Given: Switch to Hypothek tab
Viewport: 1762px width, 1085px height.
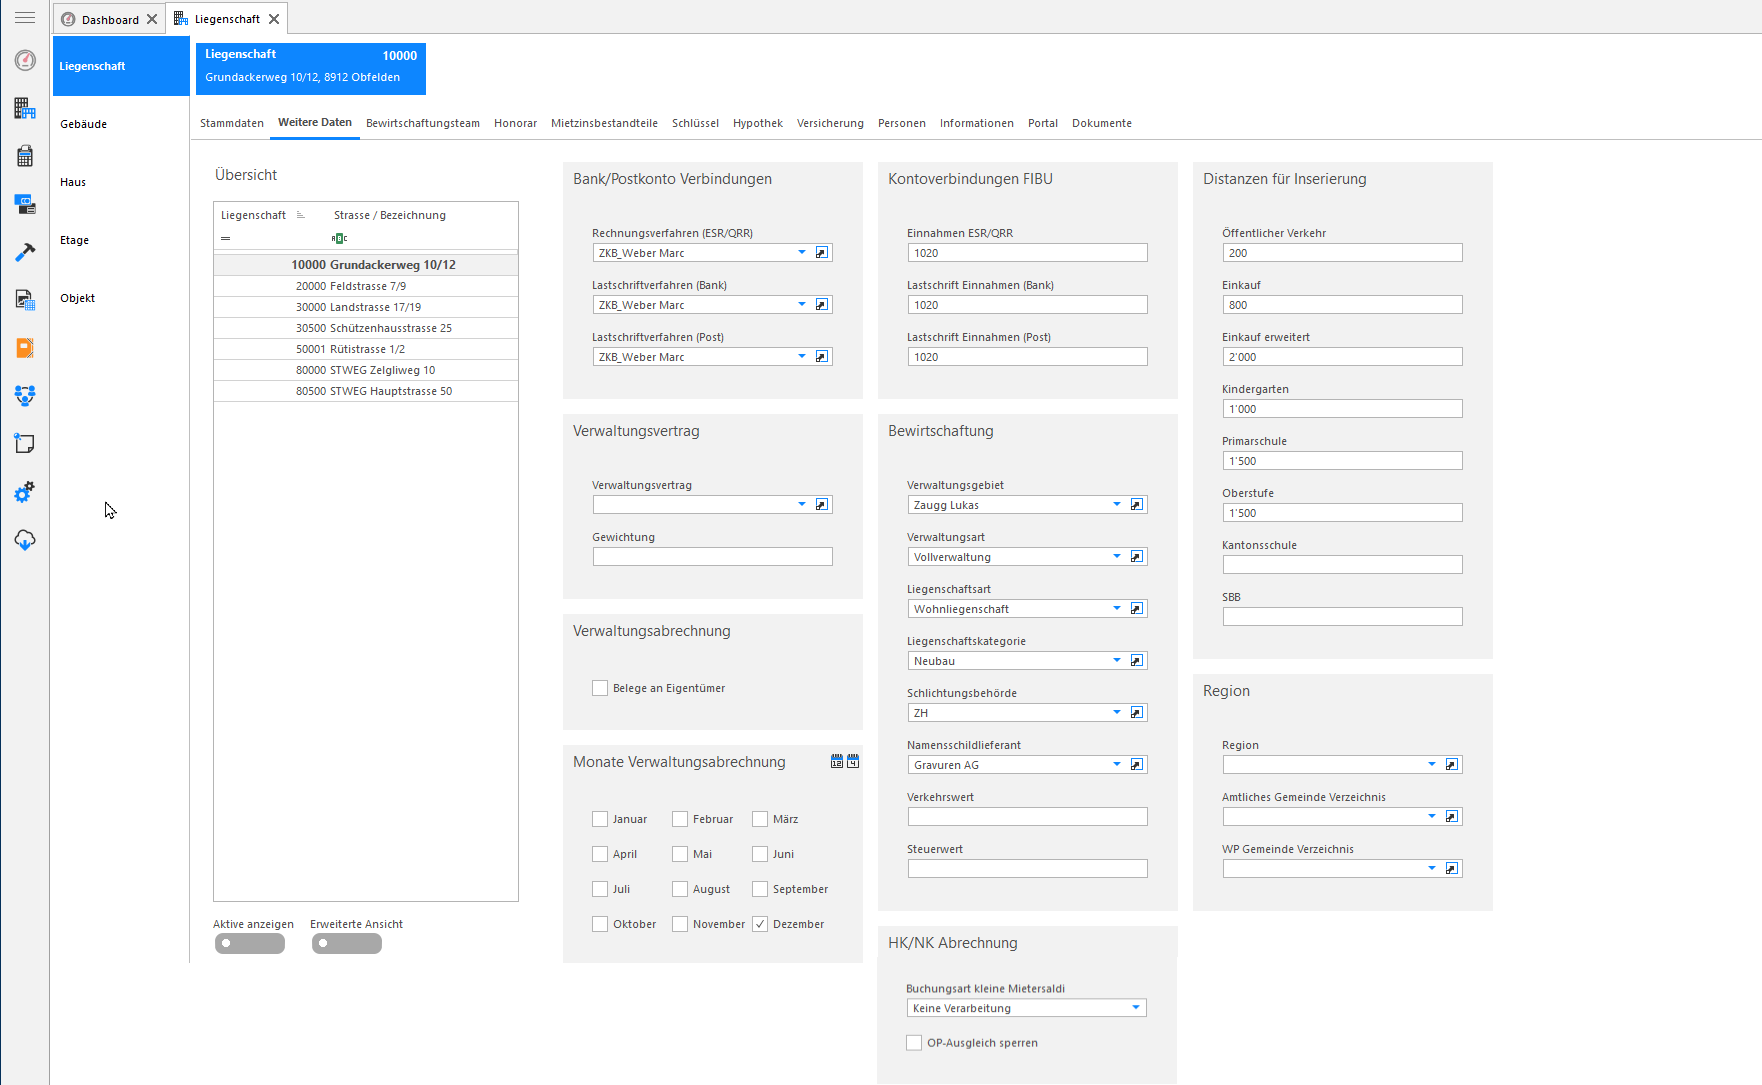Looking at the screenshot, I should click(758, 123).
